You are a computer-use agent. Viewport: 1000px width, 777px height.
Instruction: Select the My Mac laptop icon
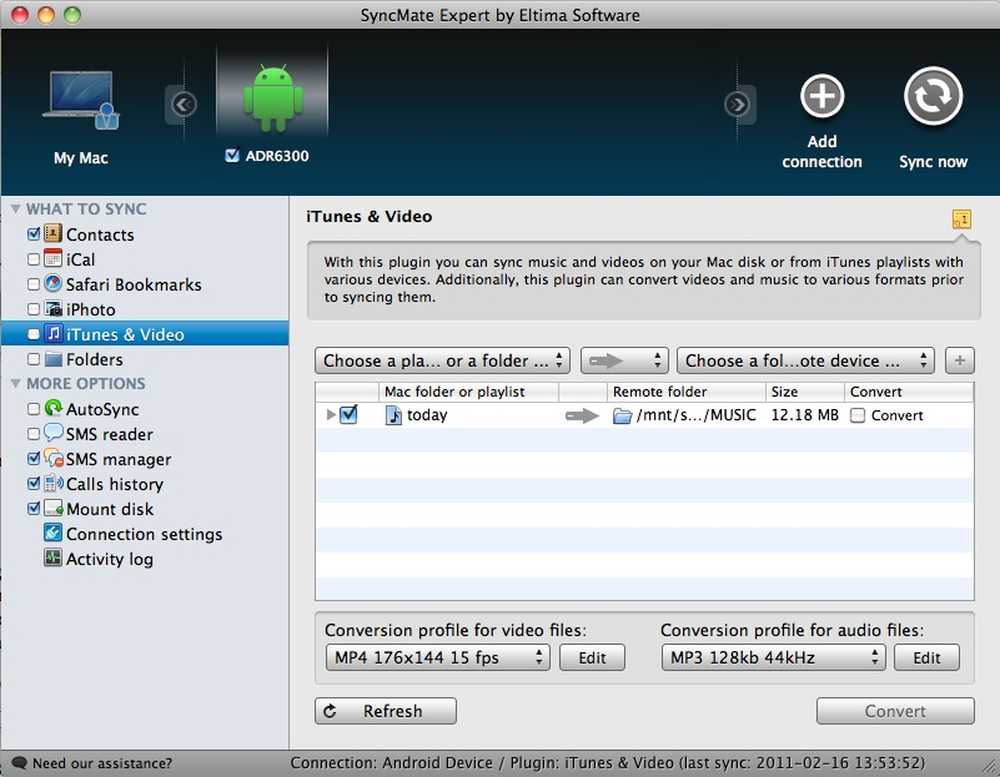(x=80, y=101)
